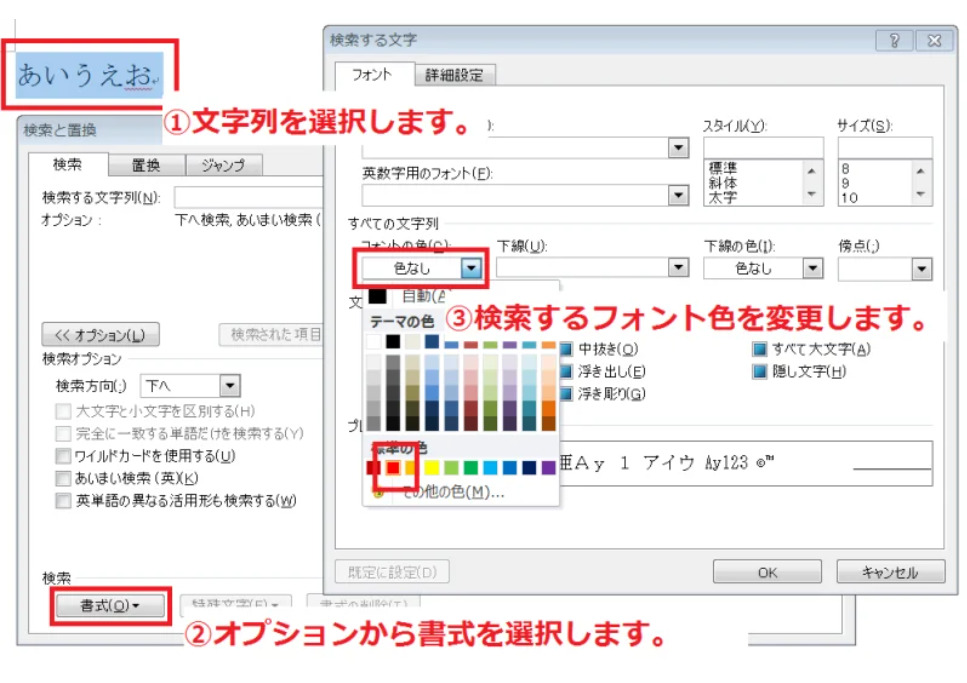
Task: Click the 書式 format button
Action: click(x=109, y=605)
